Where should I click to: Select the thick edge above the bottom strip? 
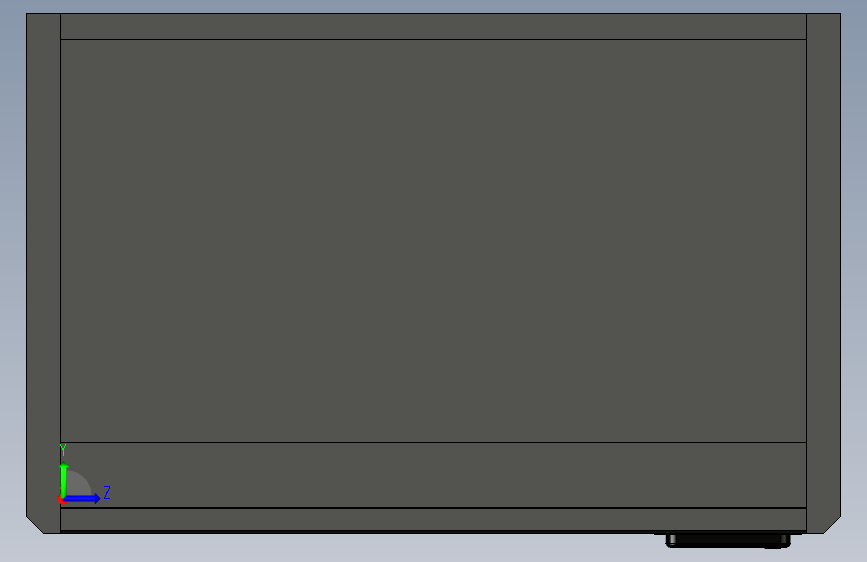[434, 508]
